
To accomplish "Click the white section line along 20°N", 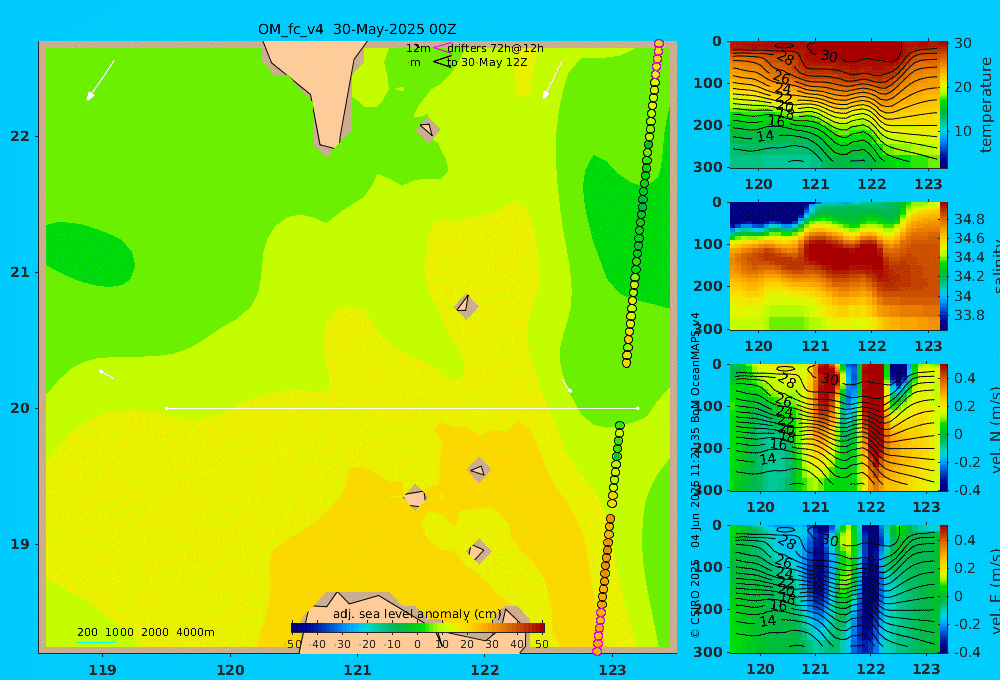I will [402, 408].
